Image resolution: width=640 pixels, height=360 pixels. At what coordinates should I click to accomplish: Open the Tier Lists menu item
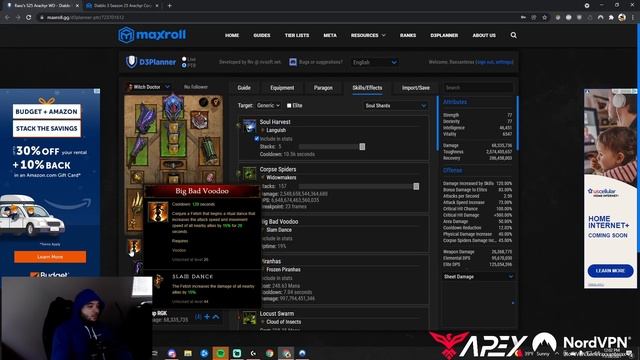[297, 36]
